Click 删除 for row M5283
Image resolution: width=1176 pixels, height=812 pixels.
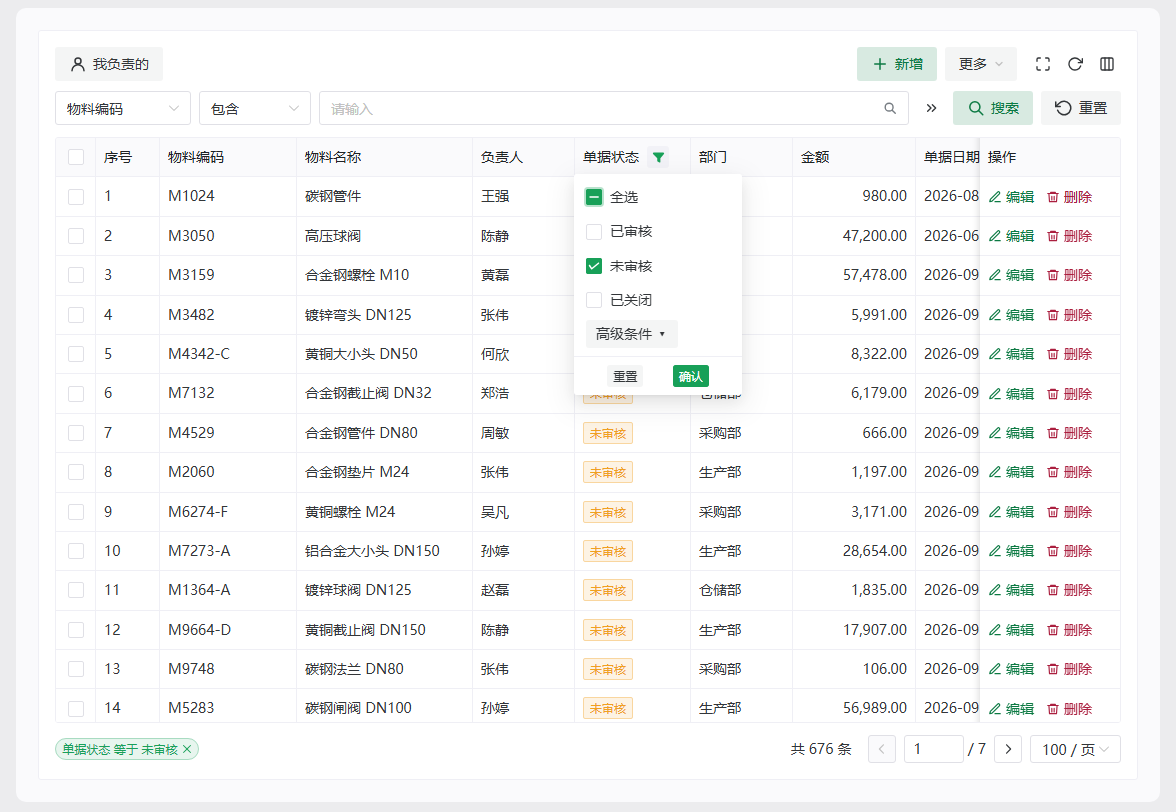coord(1070,709)
